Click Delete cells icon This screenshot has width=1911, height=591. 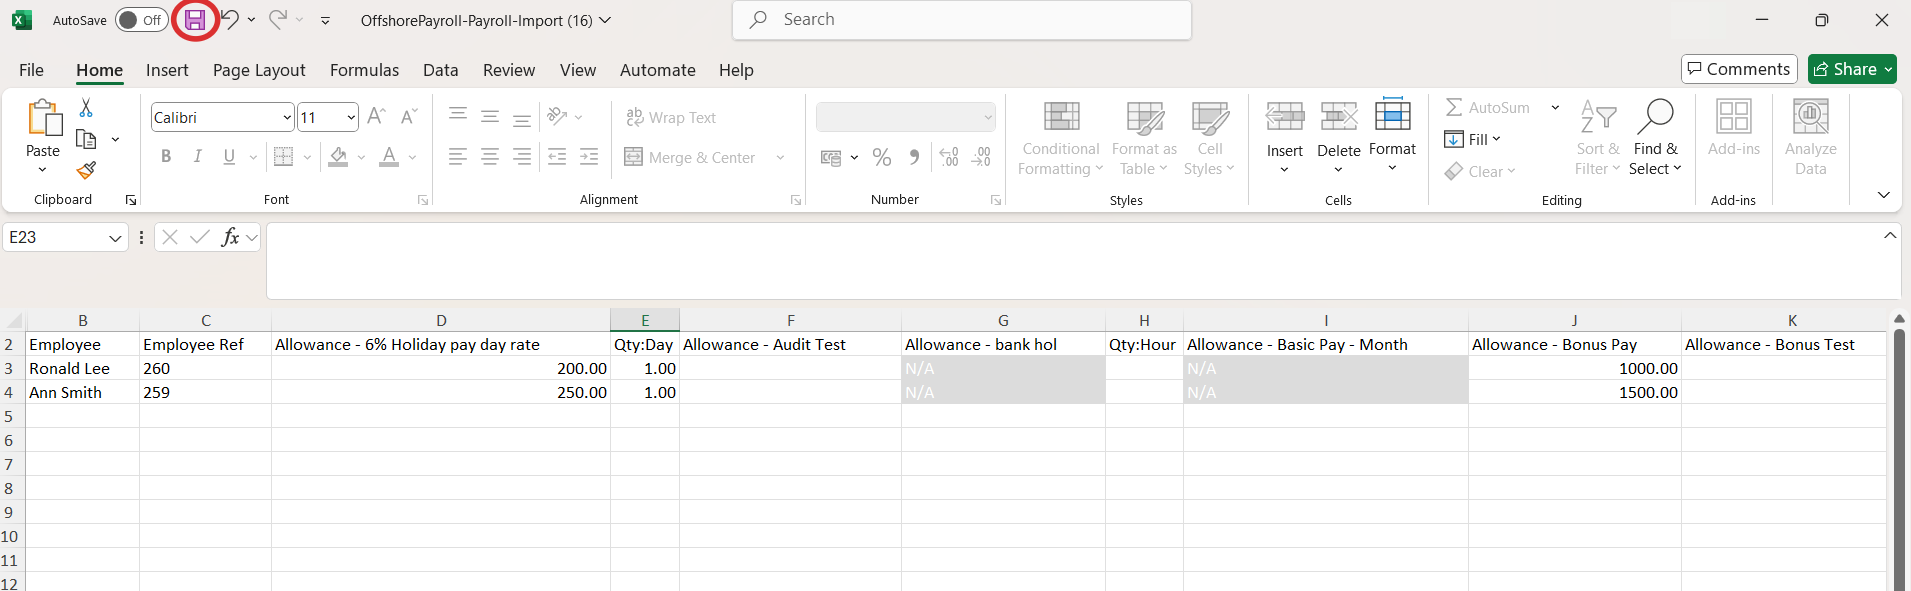(x=1338, y=117)
